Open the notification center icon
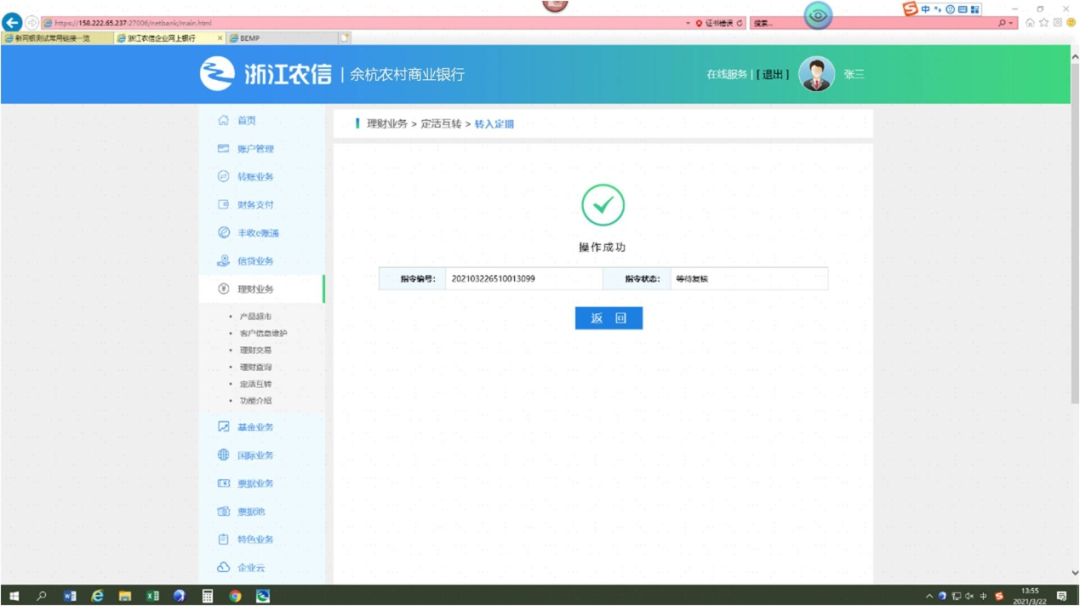 tap(1062, 596)
